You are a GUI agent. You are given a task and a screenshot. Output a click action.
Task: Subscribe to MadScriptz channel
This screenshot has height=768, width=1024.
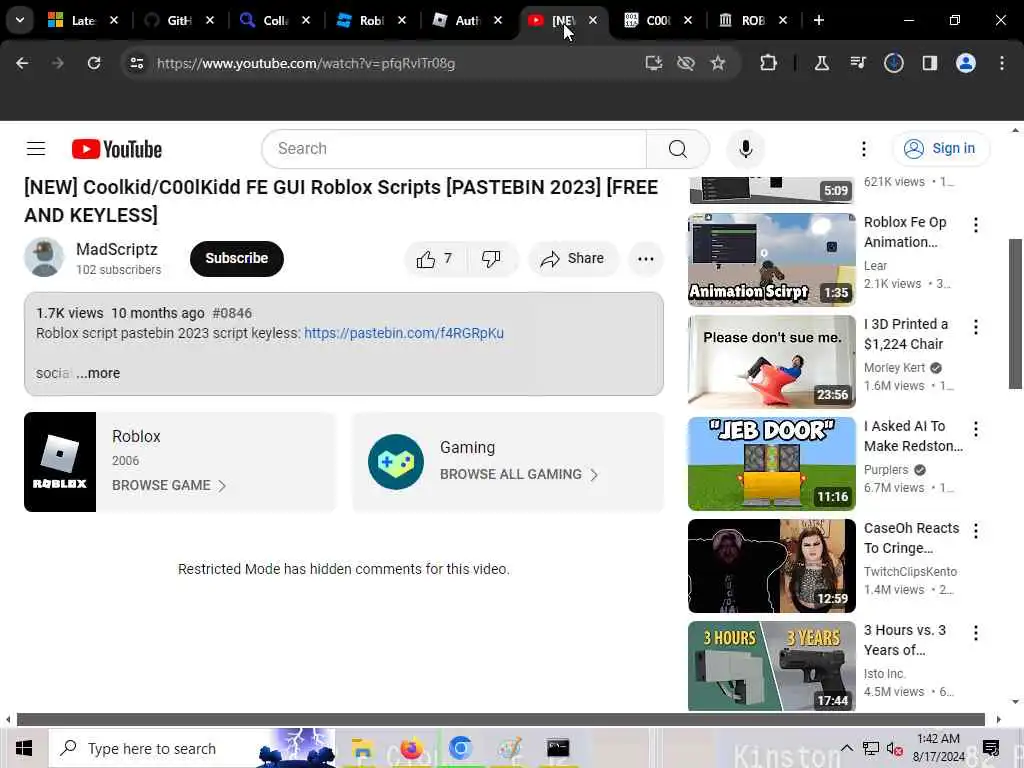coord(236,259)
